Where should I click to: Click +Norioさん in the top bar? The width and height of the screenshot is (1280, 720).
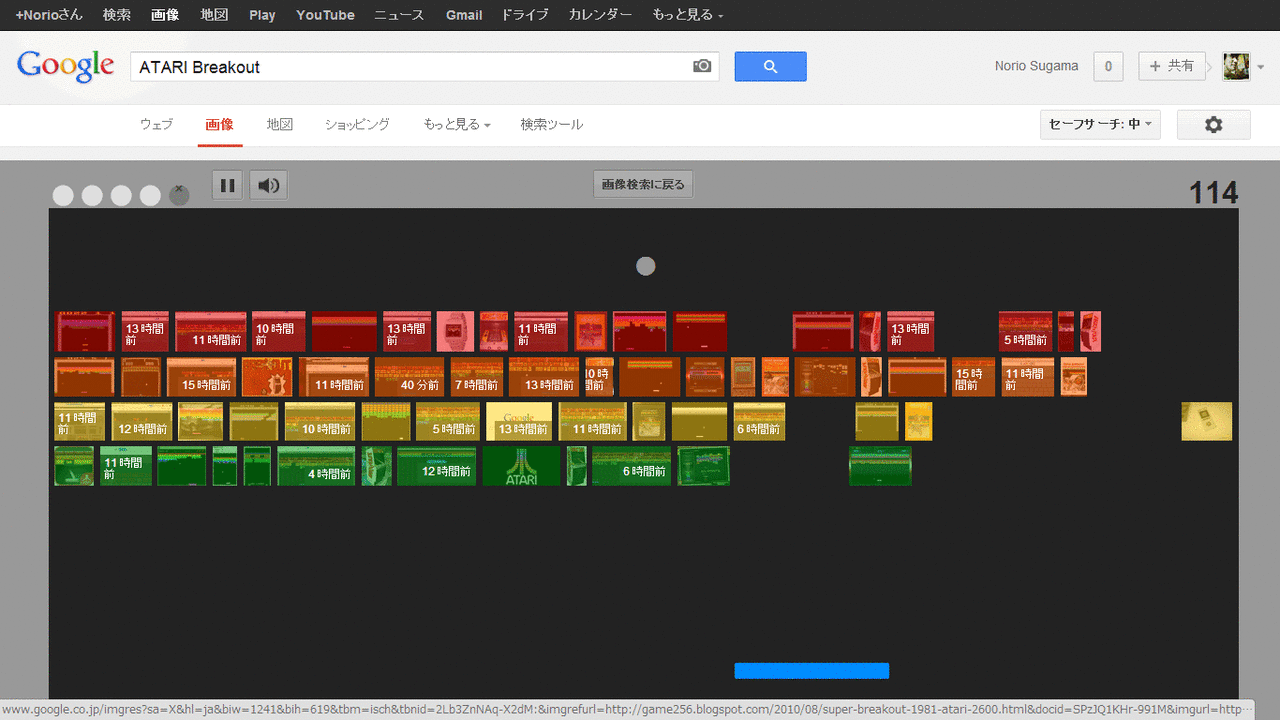pos(49,15)
